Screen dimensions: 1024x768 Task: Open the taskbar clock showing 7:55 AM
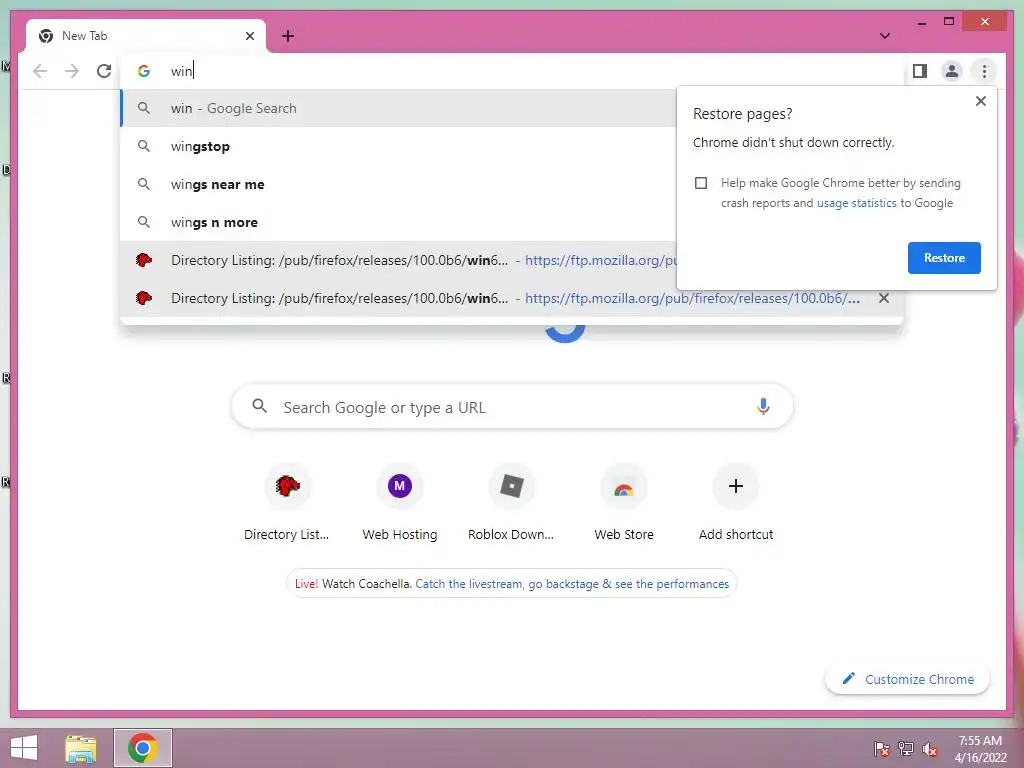pyautogui.click(x=980, y=749)
